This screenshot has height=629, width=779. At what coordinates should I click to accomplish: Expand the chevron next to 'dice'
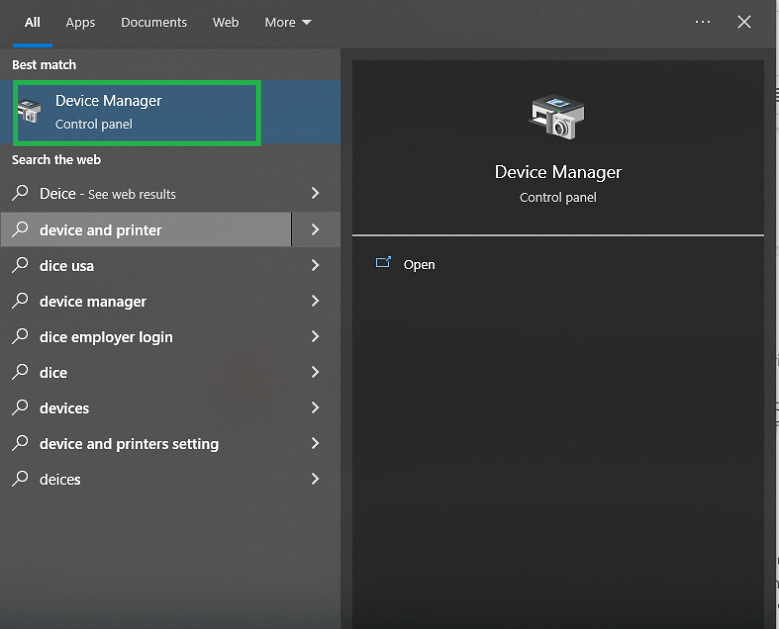click(x=315, y=372)
